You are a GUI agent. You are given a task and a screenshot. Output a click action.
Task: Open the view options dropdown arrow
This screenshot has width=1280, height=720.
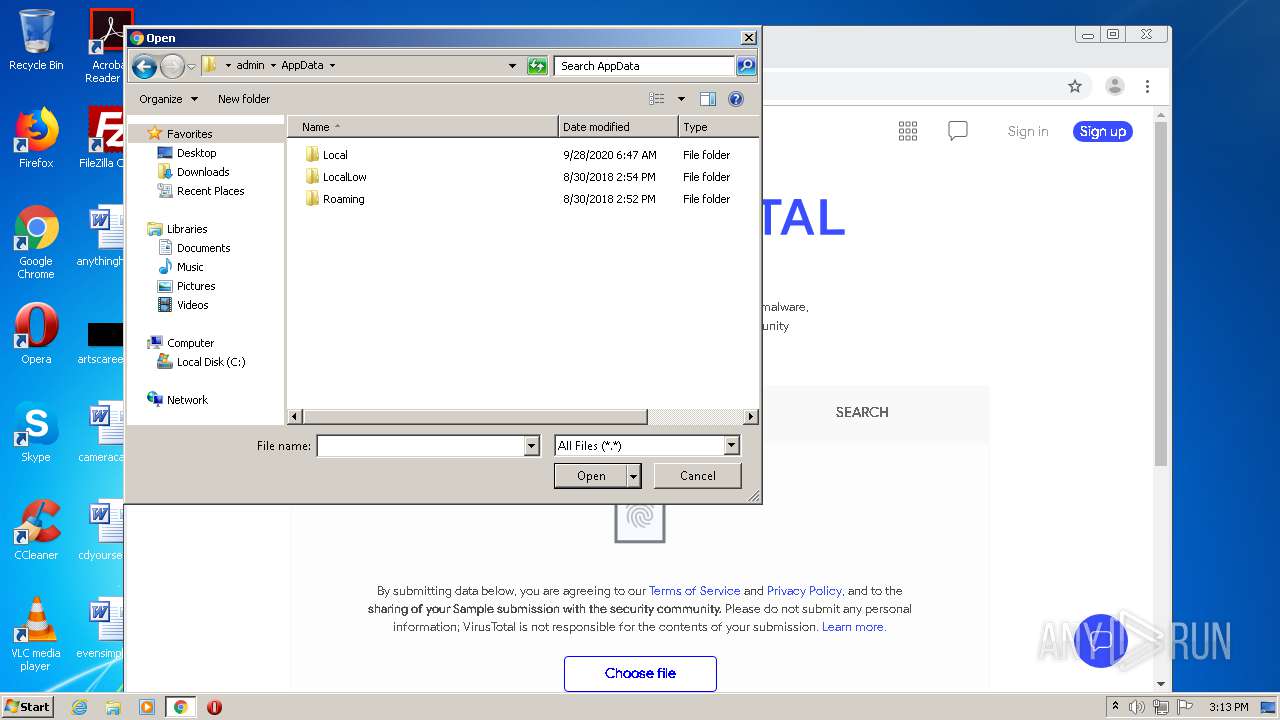click(681, 99)
